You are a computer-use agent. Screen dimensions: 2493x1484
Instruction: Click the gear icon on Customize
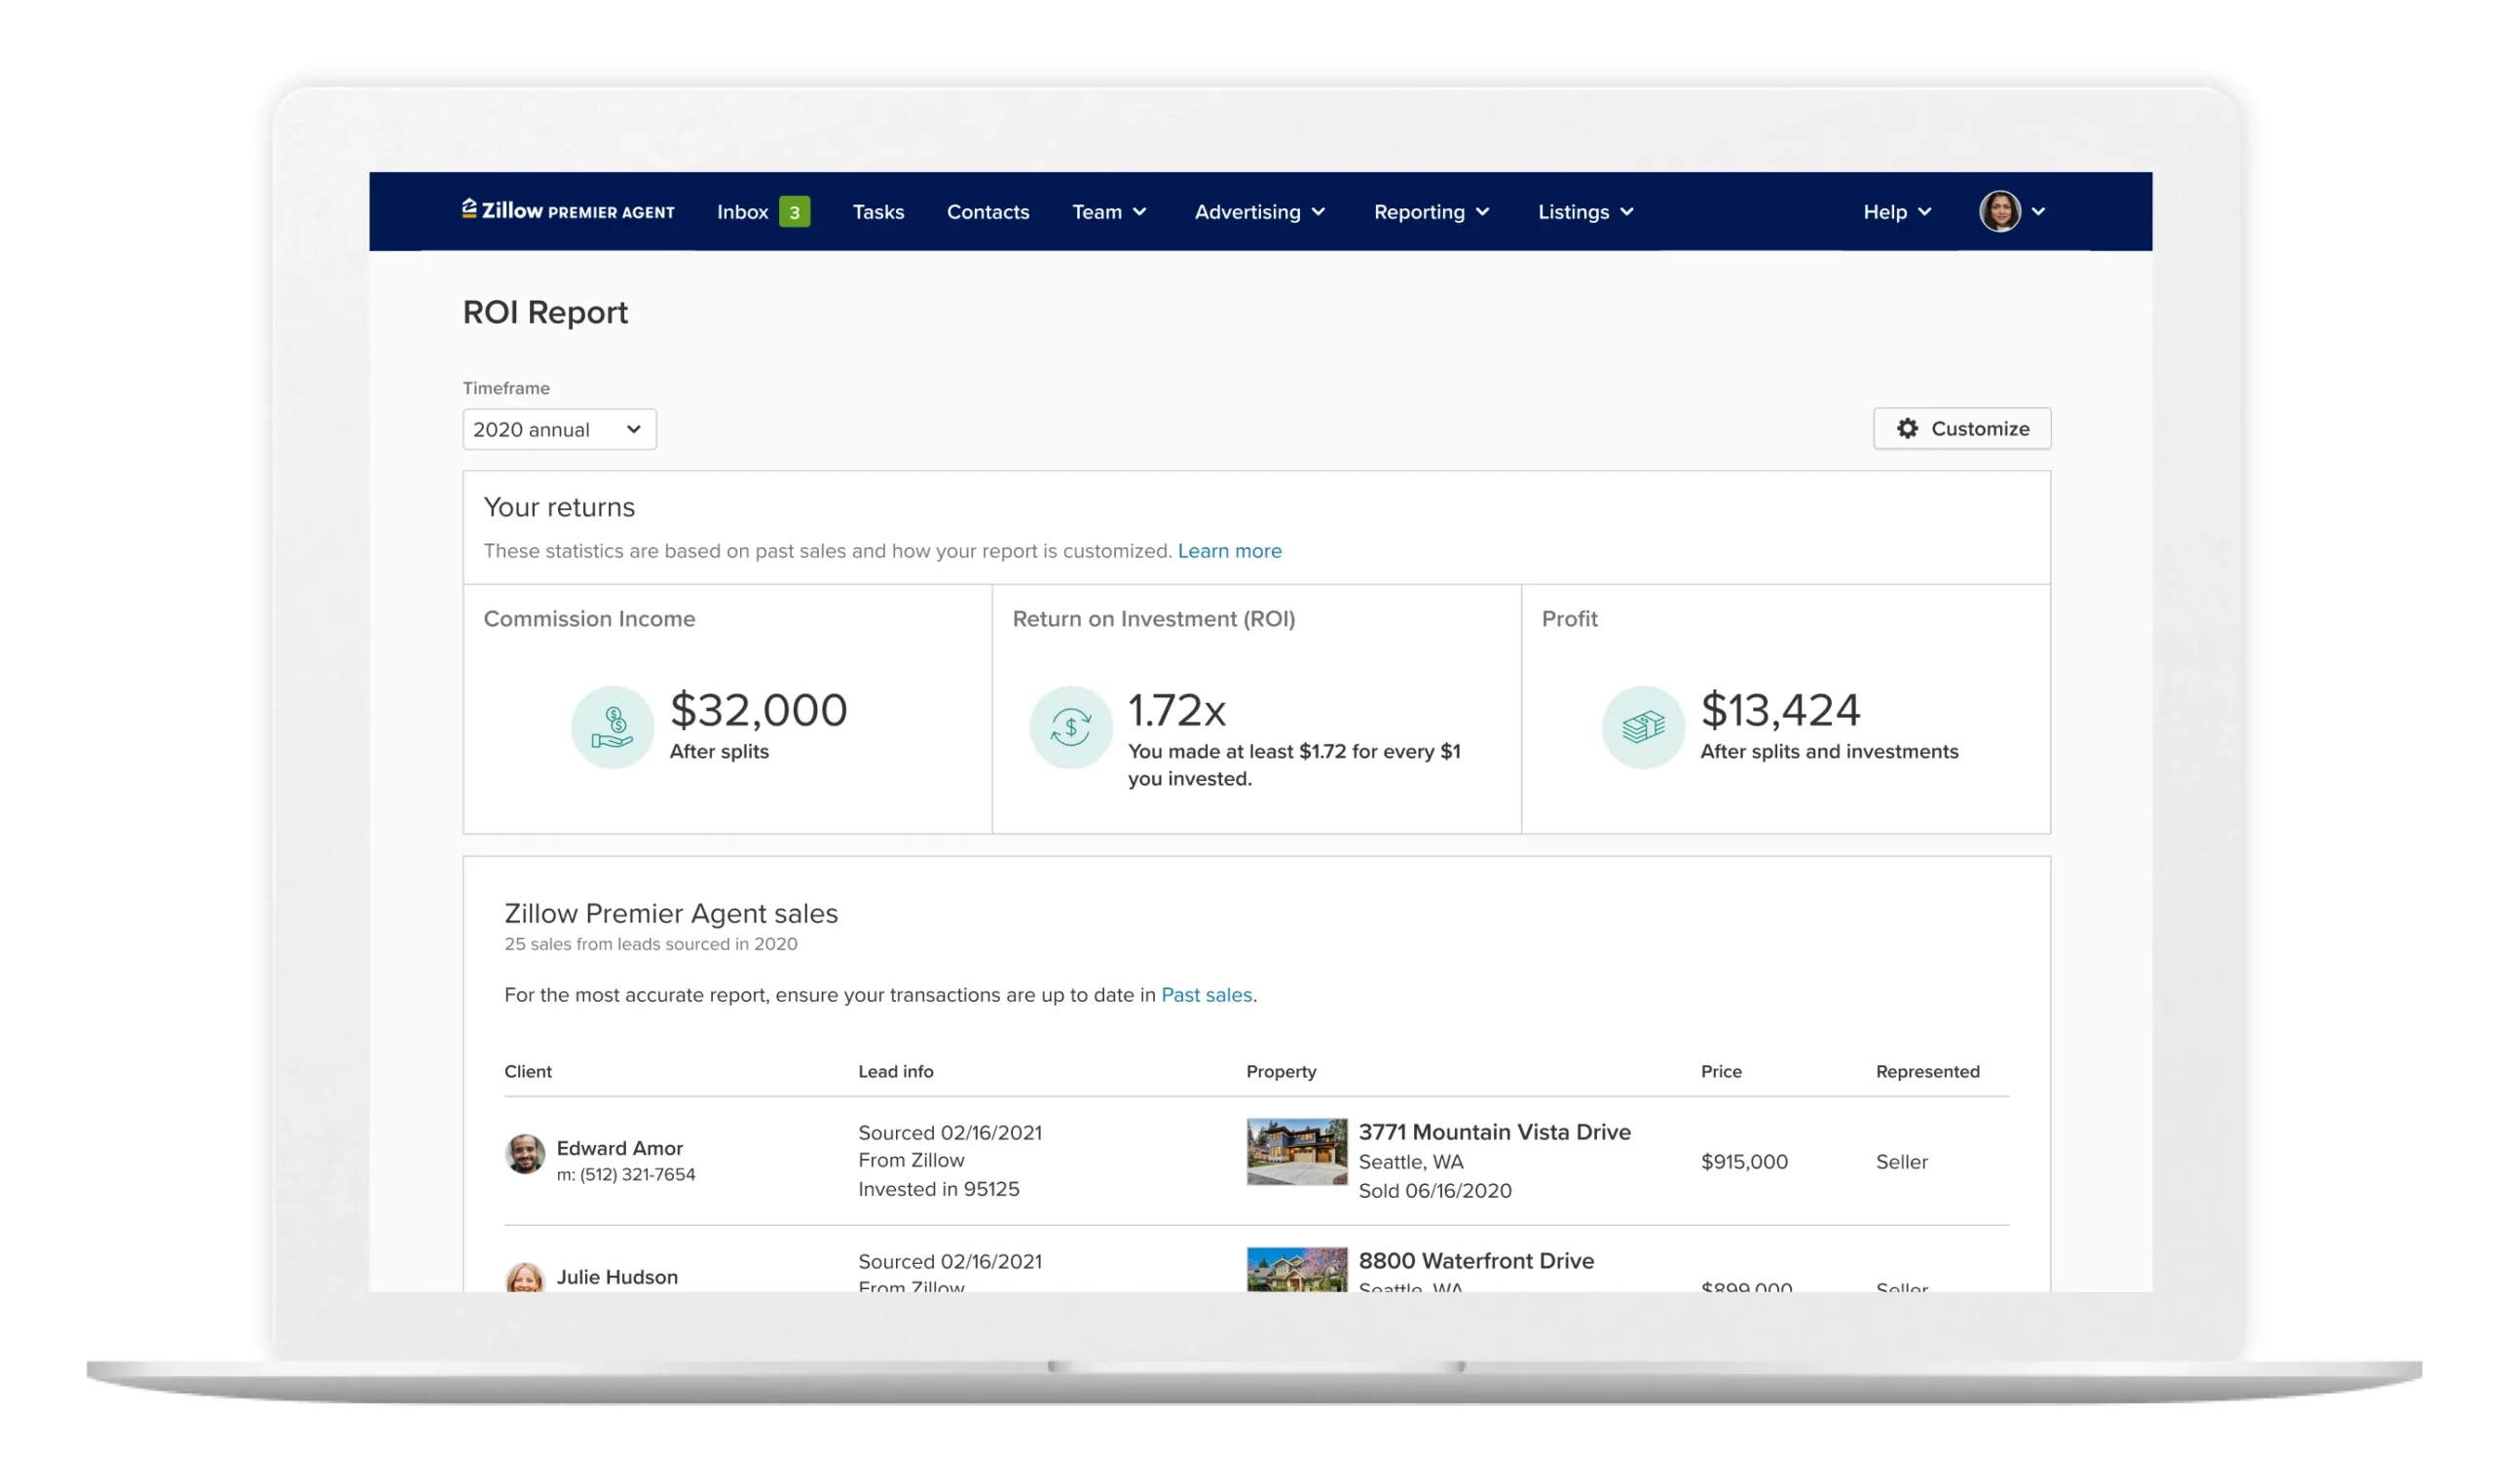pos(1907,428)
